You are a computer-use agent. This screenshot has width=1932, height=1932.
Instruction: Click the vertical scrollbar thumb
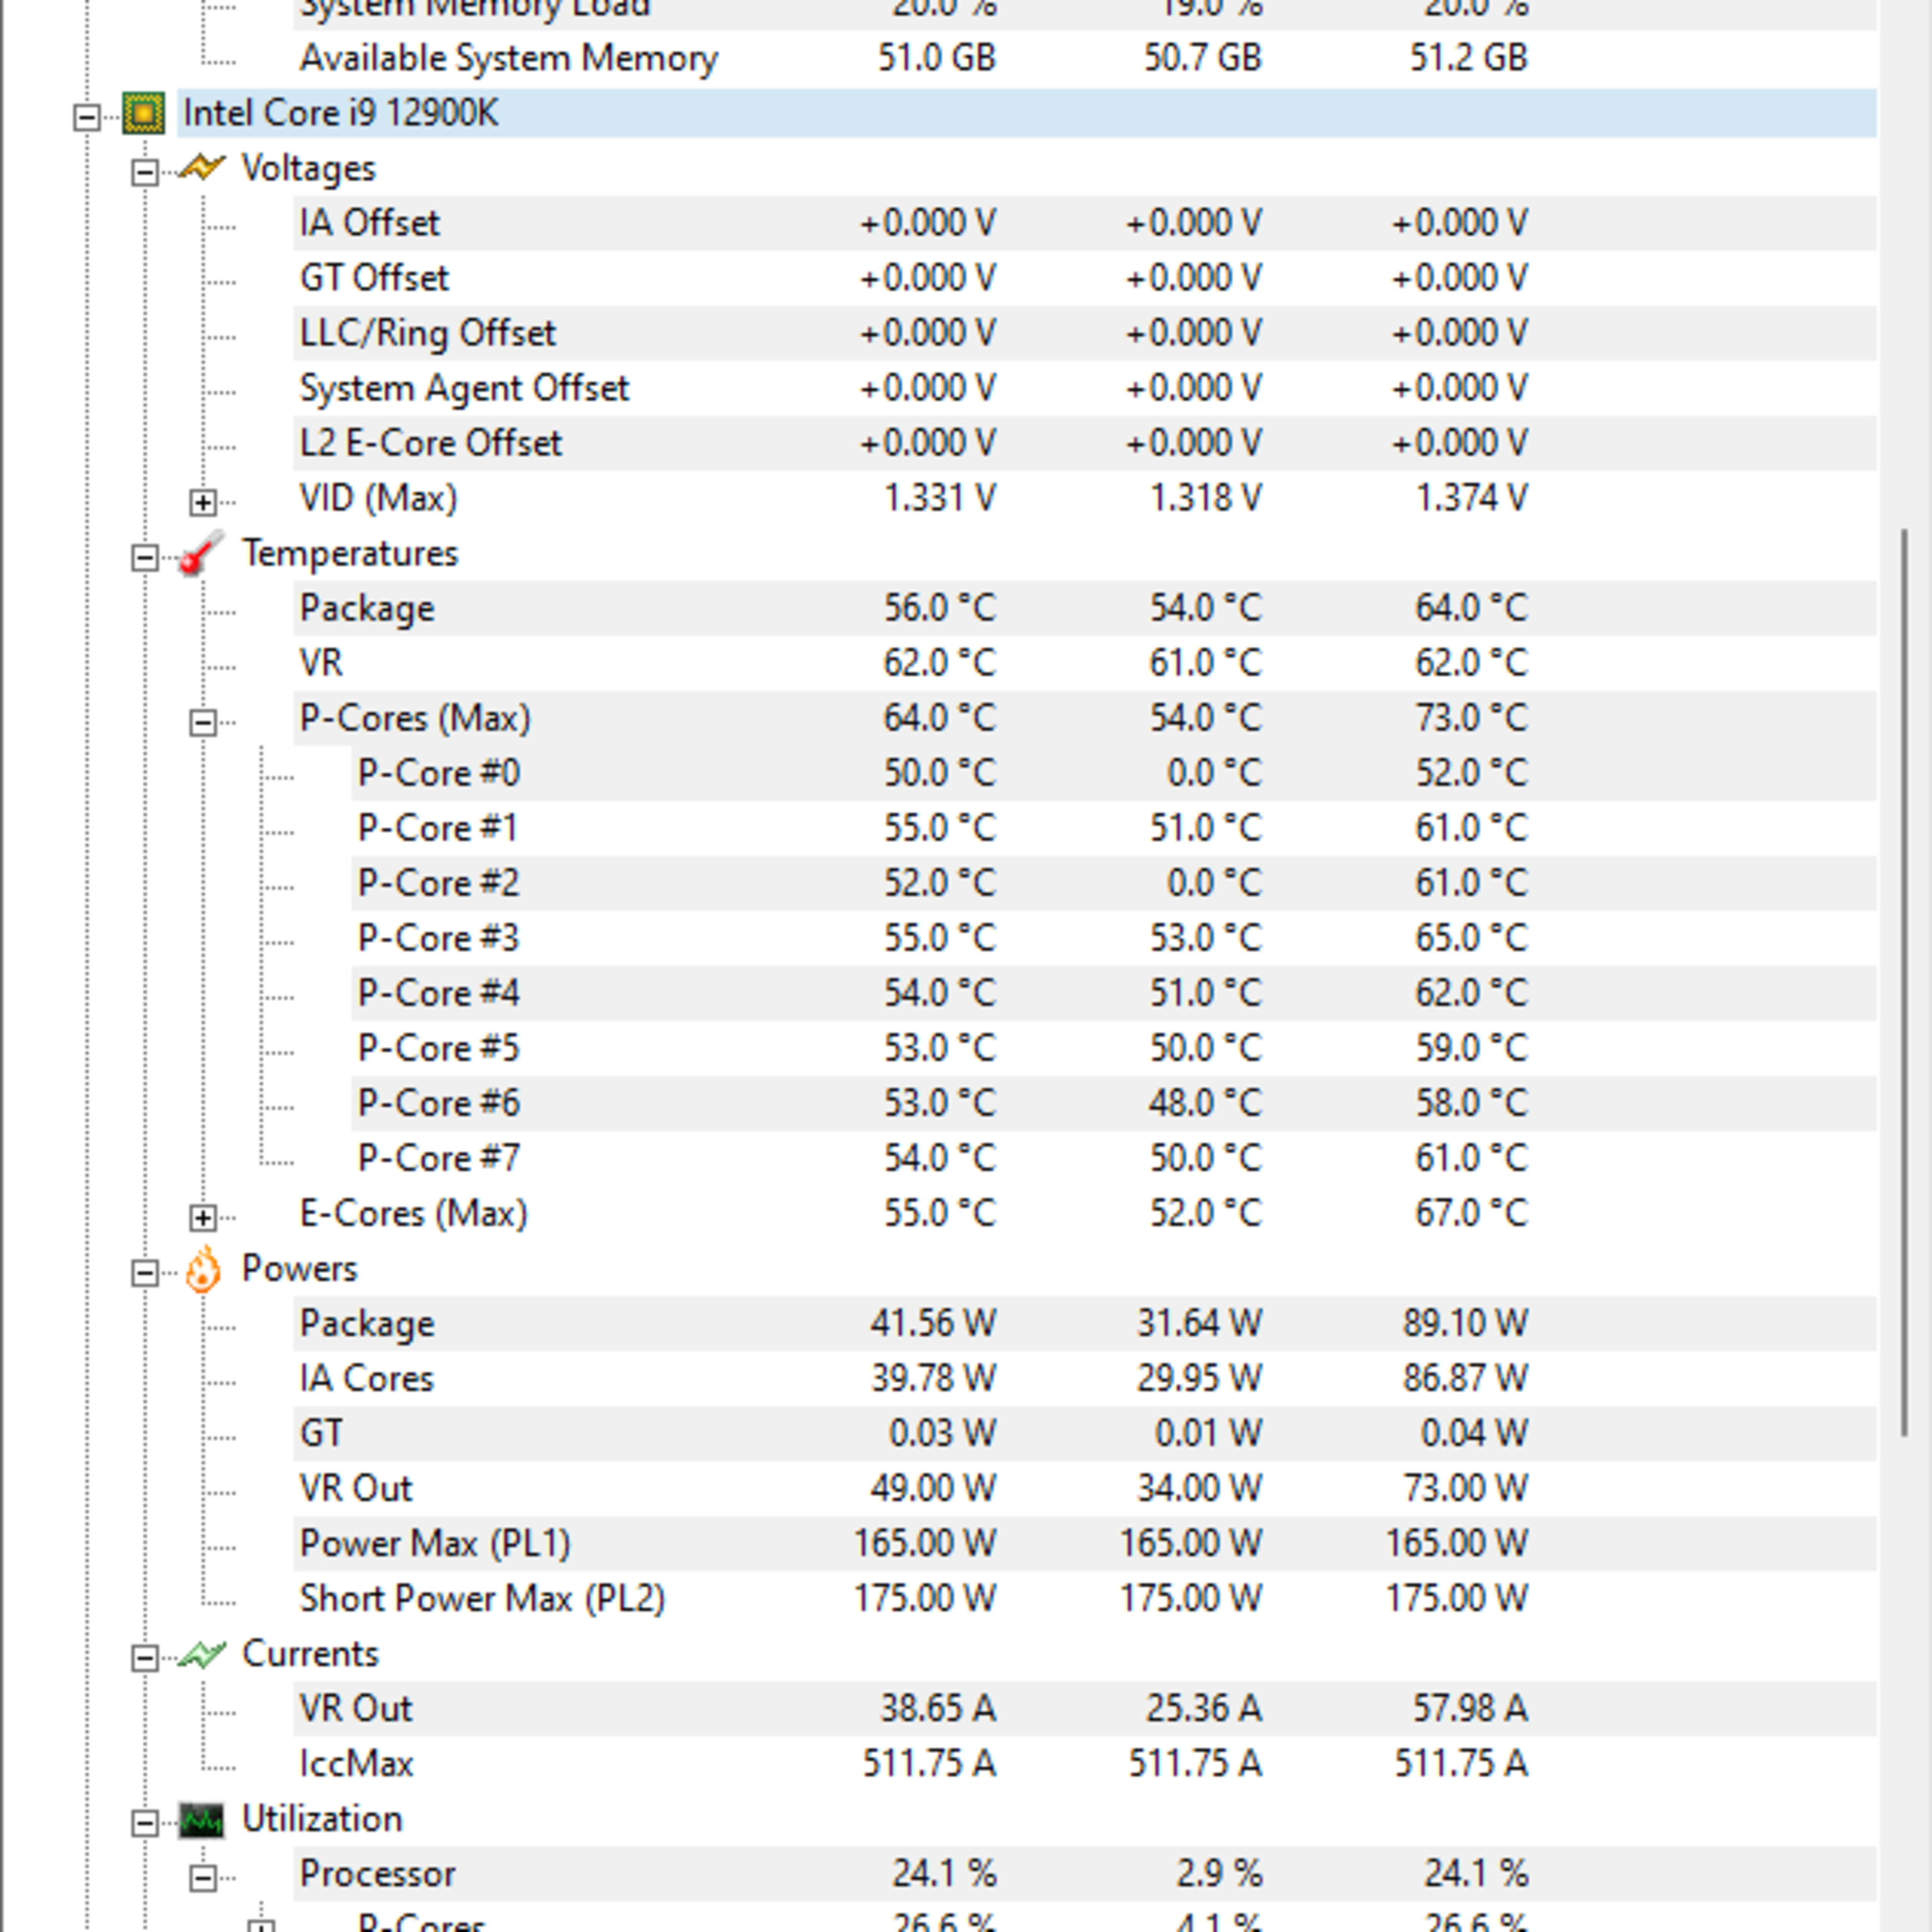(1905, 983)
